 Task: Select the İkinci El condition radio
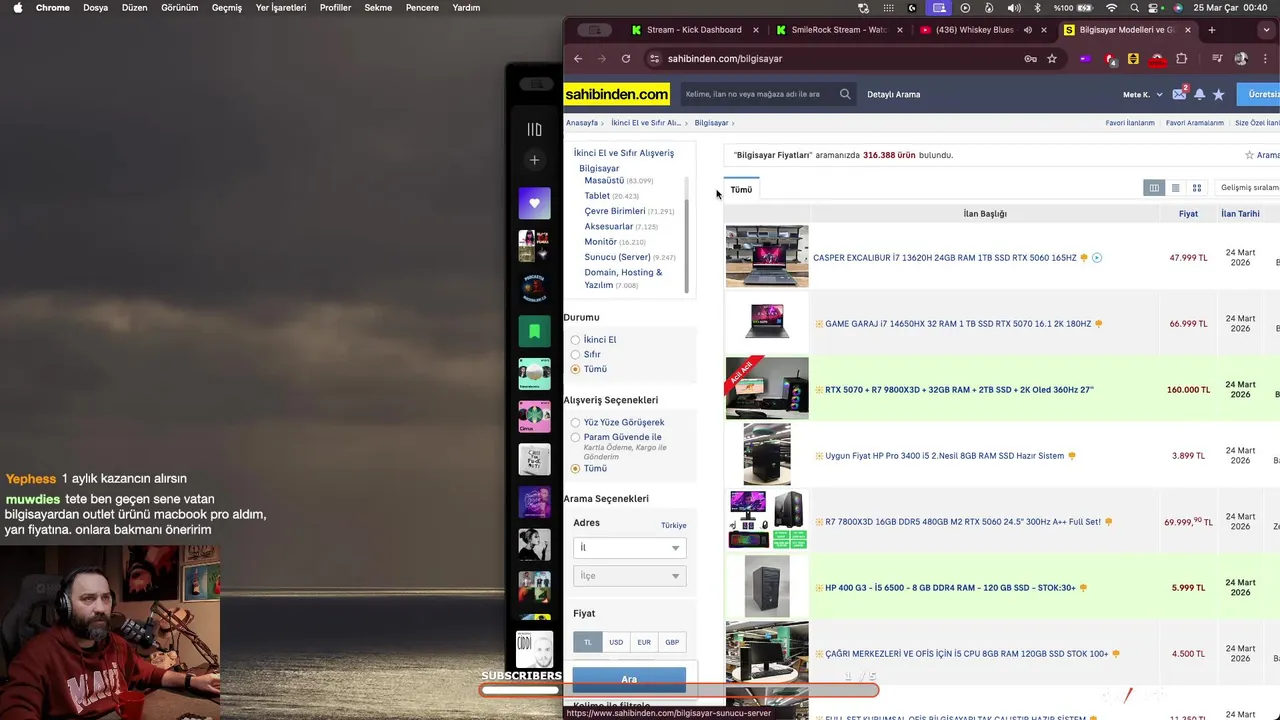pos(575,340)
